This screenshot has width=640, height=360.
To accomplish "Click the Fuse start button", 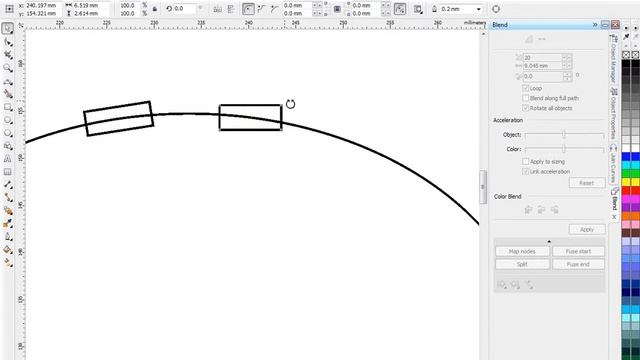I will click(578, 251).
